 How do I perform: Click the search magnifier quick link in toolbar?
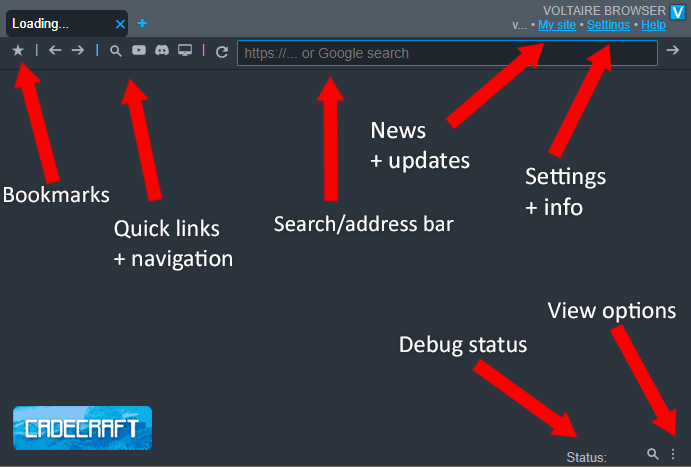click(116, 51)
